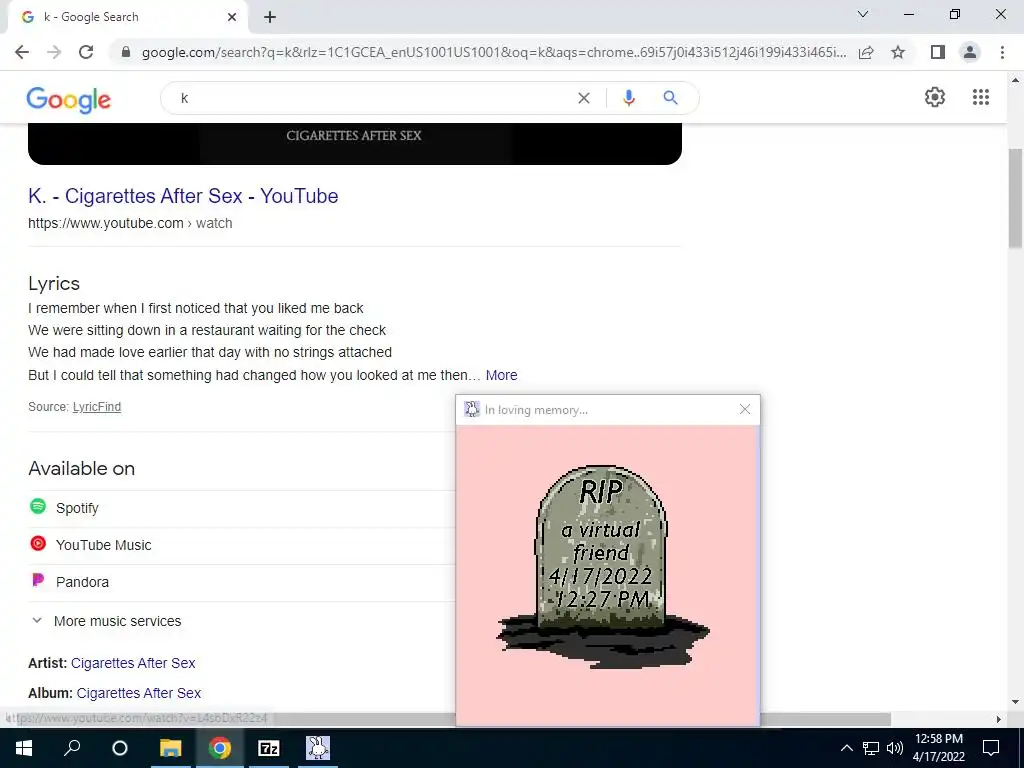The width and height of the screenshot is (1024, 768).
Task: Click the vertical scrollbar thumb
Action: click(x=1015, y=198)
